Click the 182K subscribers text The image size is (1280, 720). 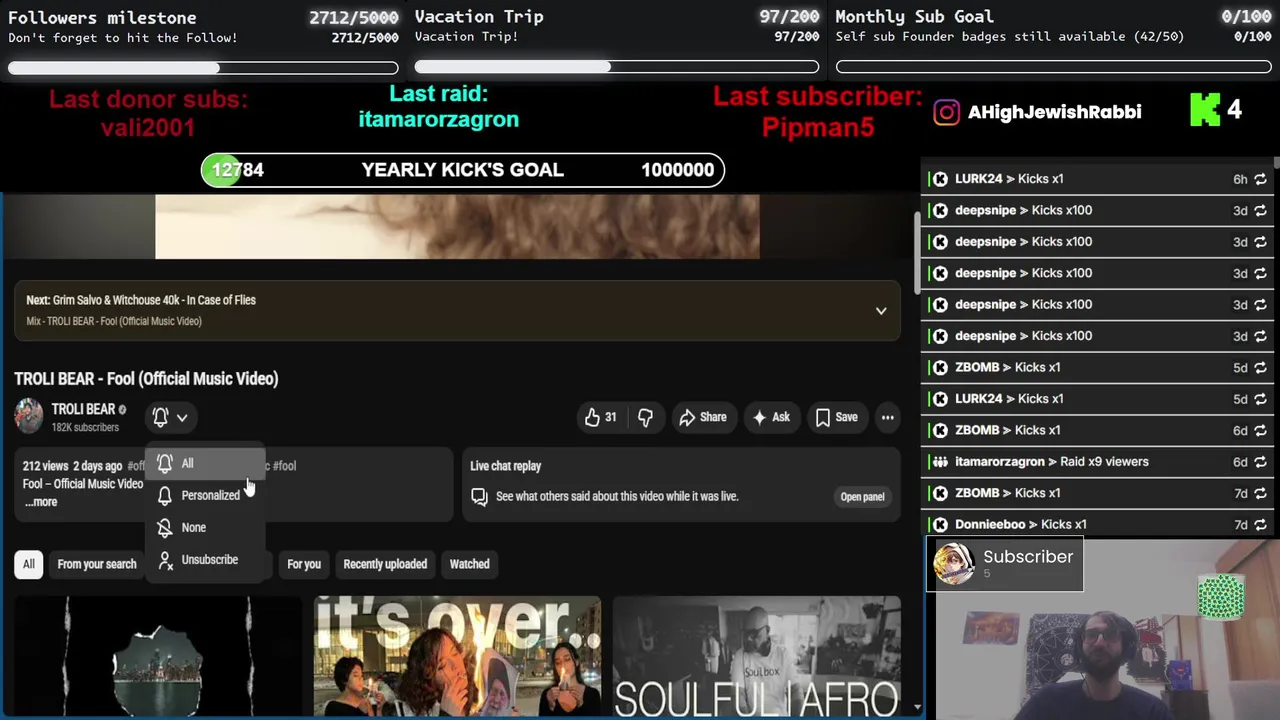pos(85,427)
